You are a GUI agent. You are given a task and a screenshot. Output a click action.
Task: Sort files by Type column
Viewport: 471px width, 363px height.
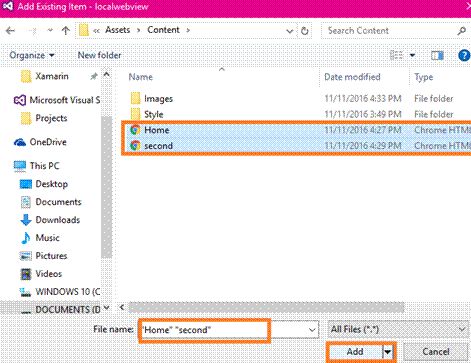[424, 77]
